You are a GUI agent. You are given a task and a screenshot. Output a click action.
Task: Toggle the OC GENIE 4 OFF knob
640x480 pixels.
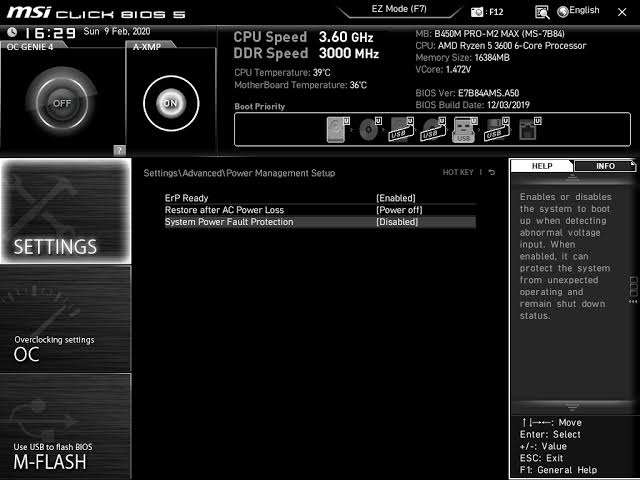(x=62, y=103)
